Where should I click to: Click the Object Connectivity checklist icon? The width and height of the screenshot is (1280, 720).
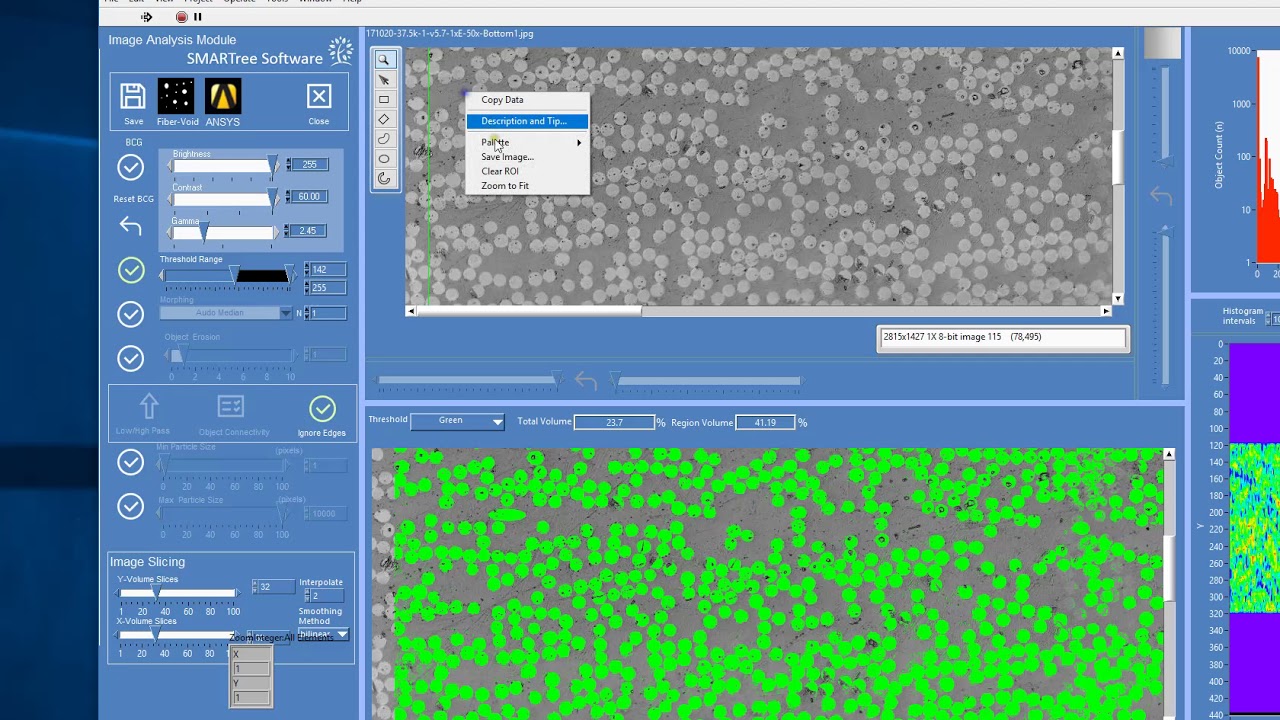coord(231,406)
